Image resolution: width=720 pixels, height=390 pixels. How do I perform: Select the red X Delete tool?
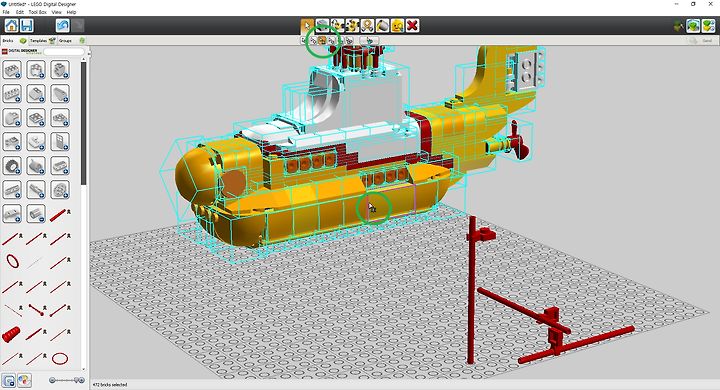click(x=412, y=25)
